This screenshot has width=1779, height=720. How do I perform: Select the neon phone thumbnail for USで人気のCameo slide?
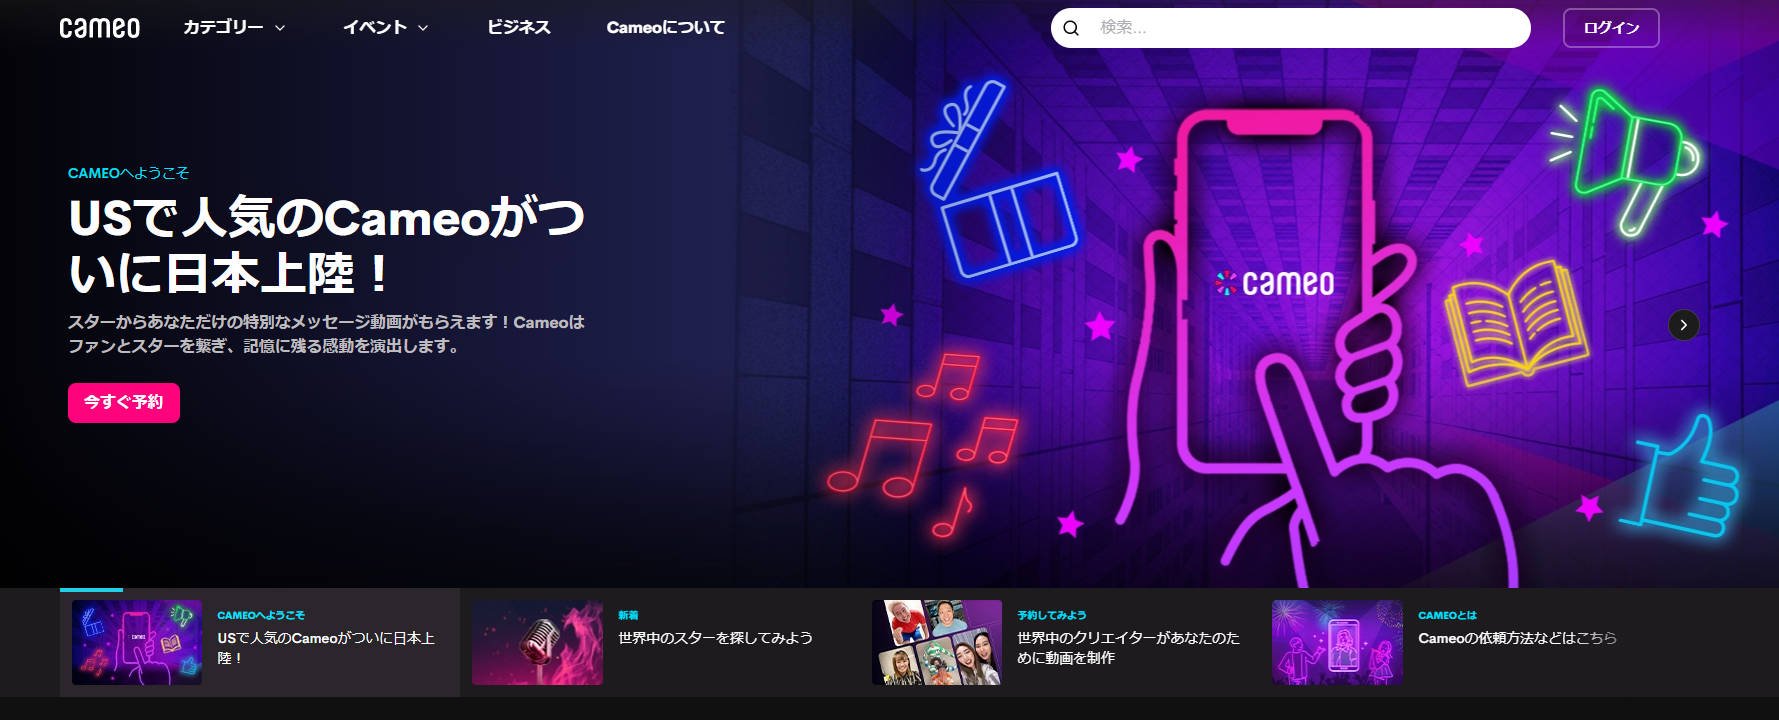pos(137,642)
